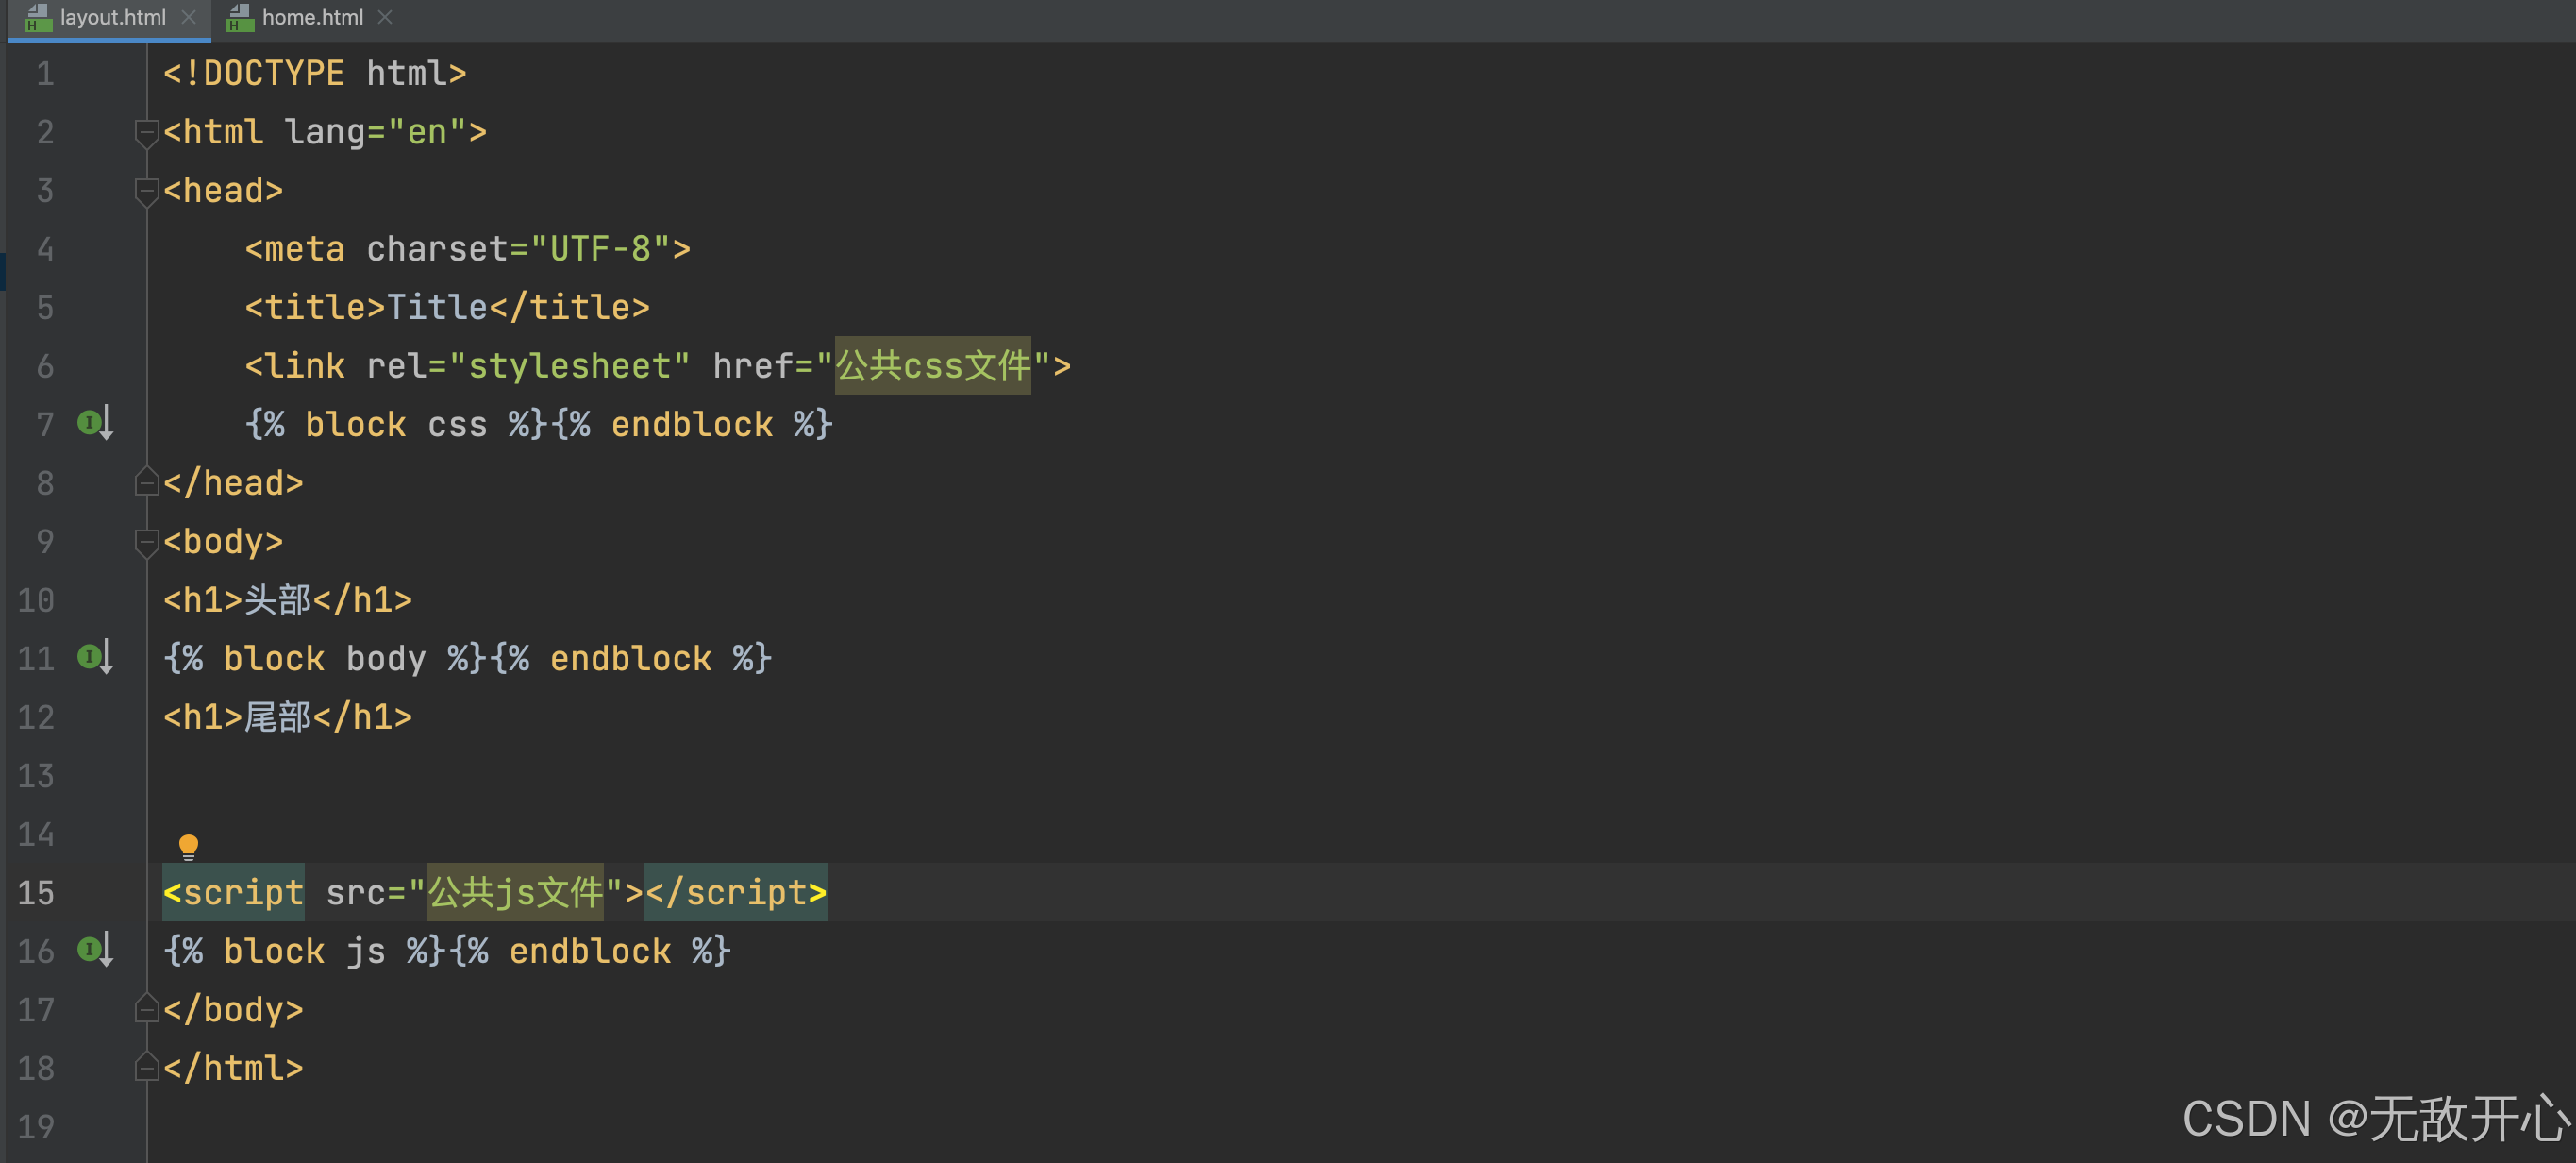2576x1163 pixels.
Task: Click the 尾部 h1 heading line
Action: click(x=288, y=717)
